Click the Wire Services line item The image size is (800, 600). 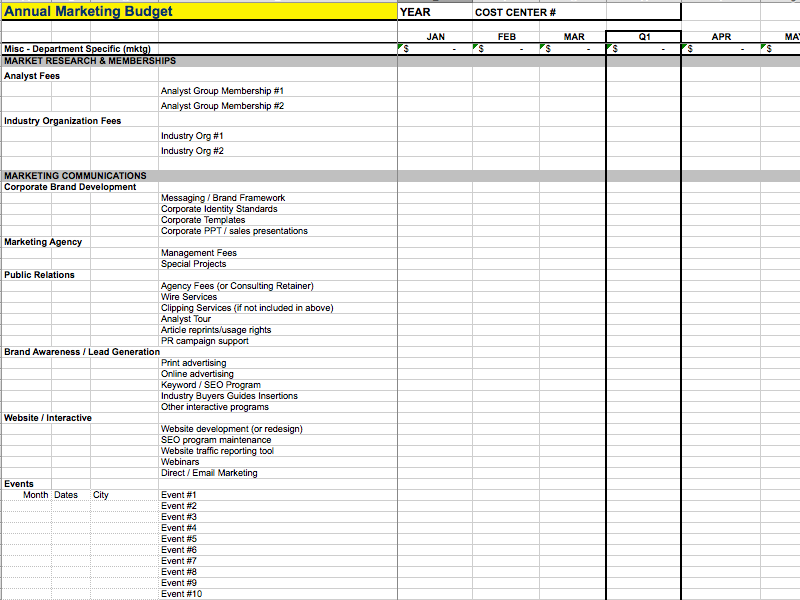pos(189,297)
